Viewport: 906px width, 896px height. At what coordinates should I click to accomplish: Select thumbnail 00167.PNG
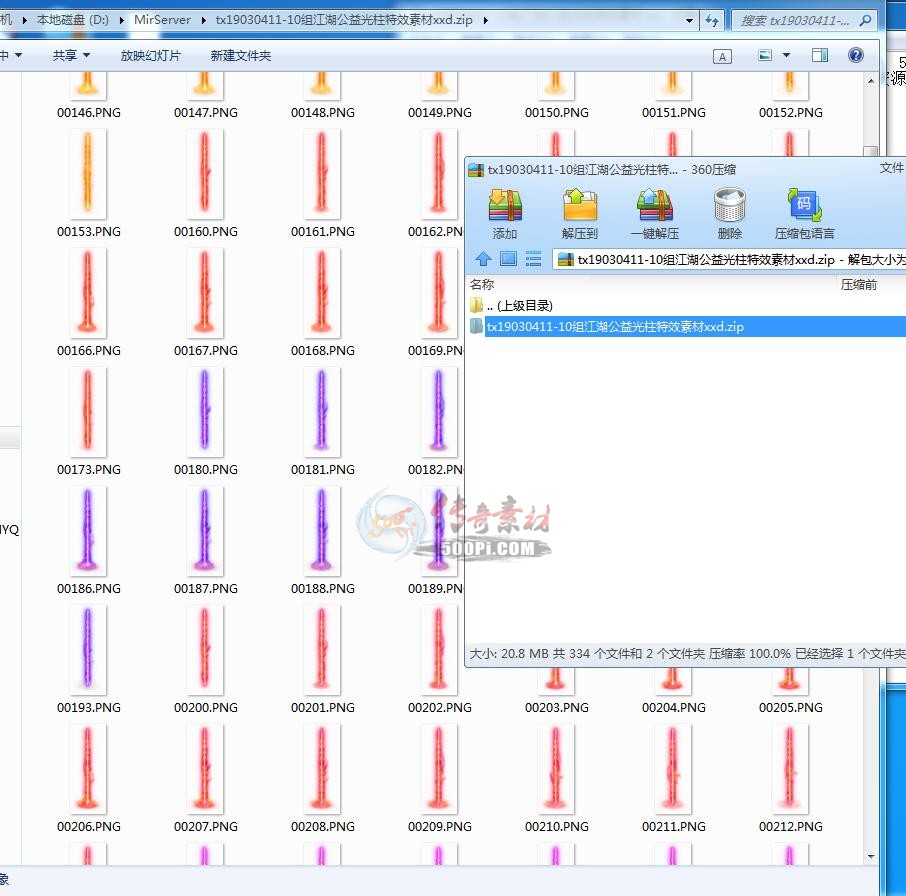click(x=205, y=292)
